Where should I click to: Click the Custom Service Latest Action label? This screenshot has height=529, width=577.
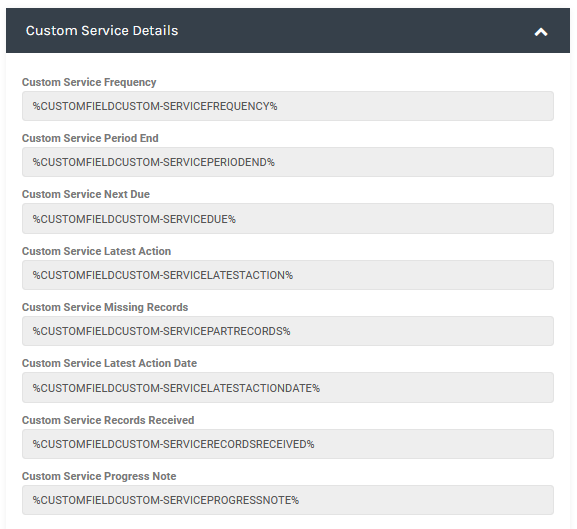click(x=96, y=251)
